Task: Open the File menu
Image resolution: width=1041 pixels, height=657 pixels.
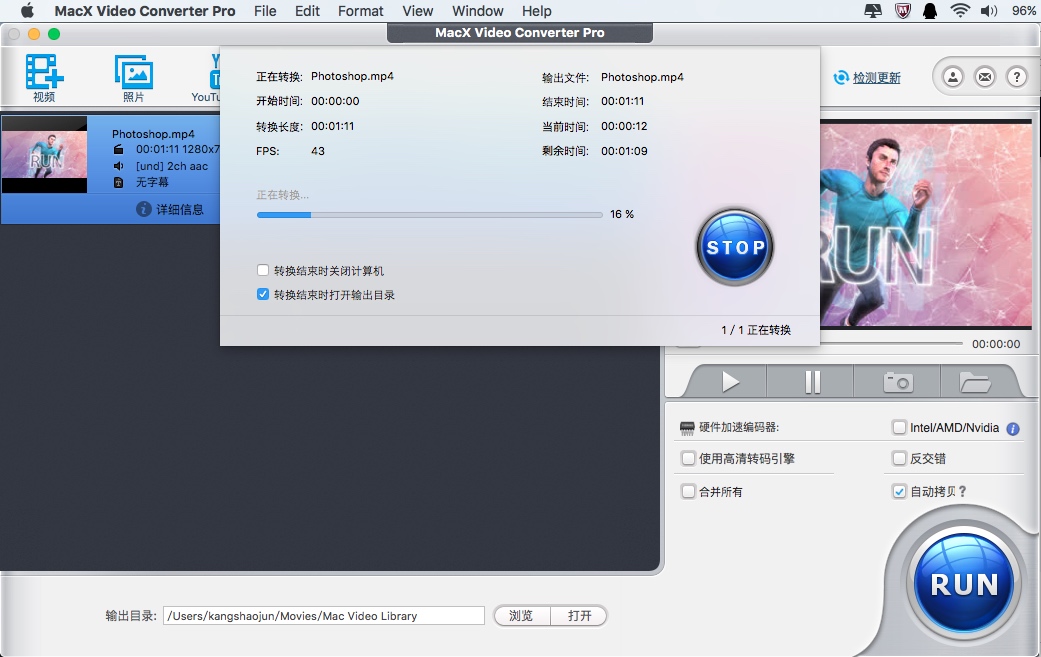Action: click(x=265, y=11)
